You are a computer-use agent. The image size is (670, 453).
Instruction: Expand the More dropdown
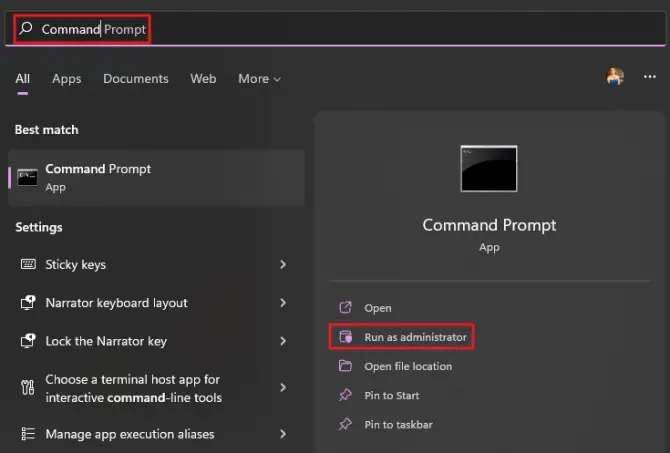[259, 79]
